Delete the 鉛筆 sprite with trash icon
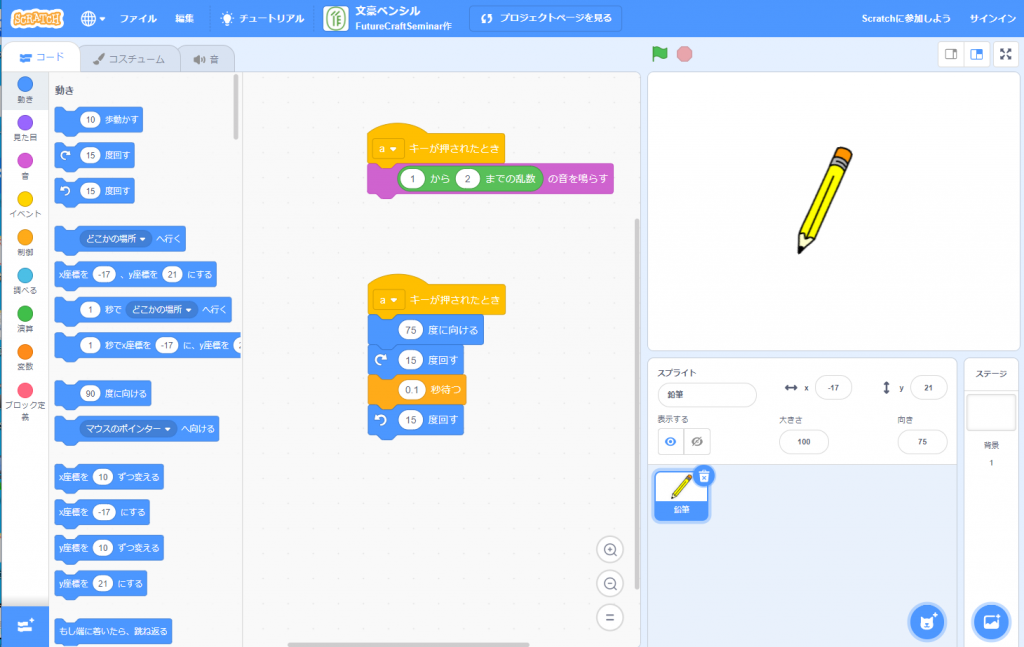This screenshot has width=1024, height=647. (704, 477)
